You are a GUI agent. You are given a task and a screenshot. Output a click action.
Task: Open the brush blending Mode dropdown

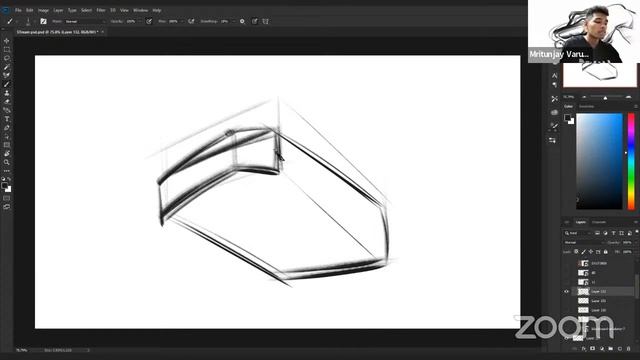pyautogui.click(x=85, y=21)
